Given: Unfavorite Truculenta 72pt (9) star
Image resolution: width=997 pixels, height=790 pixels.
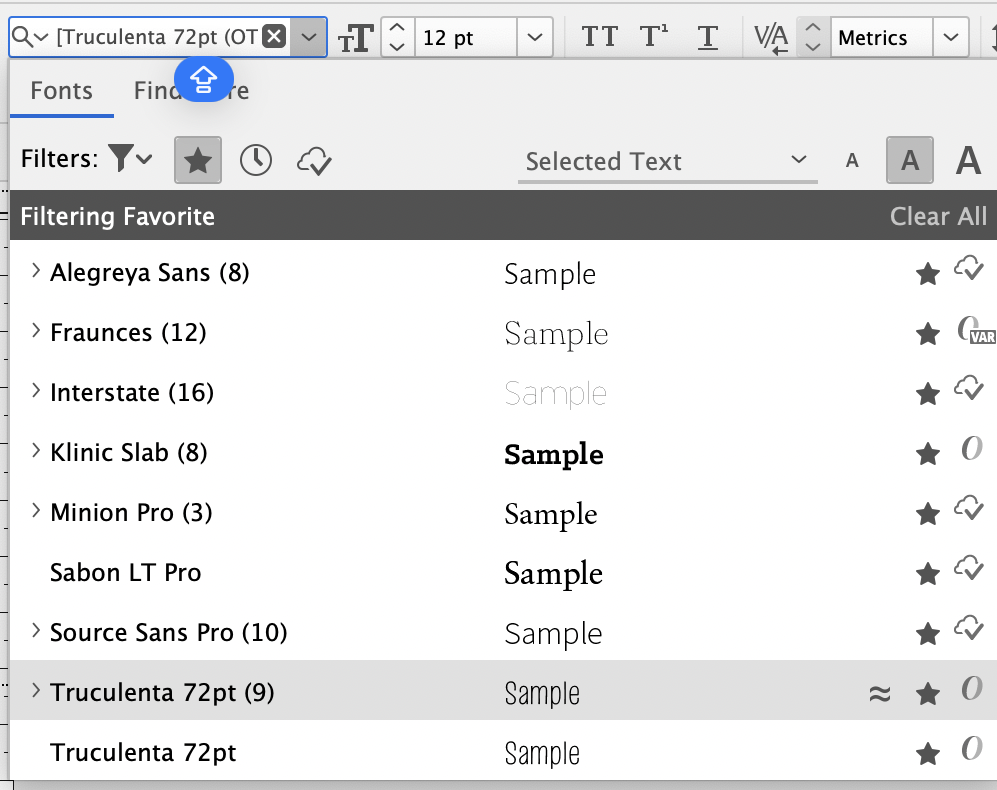Looking at the screenshot, I should pyautogui.click(x=928, y=694).
